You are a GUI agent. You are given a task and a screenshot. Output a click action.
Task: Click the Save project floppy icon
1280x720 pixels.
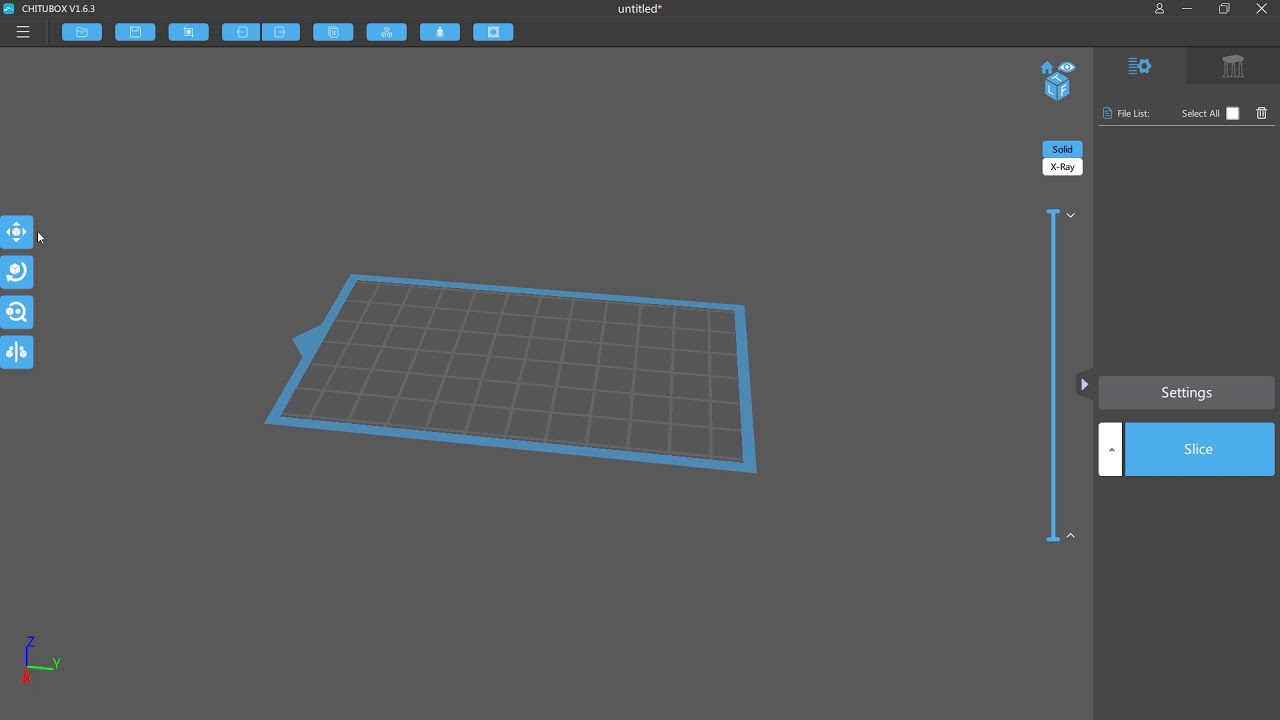[135, 32]
